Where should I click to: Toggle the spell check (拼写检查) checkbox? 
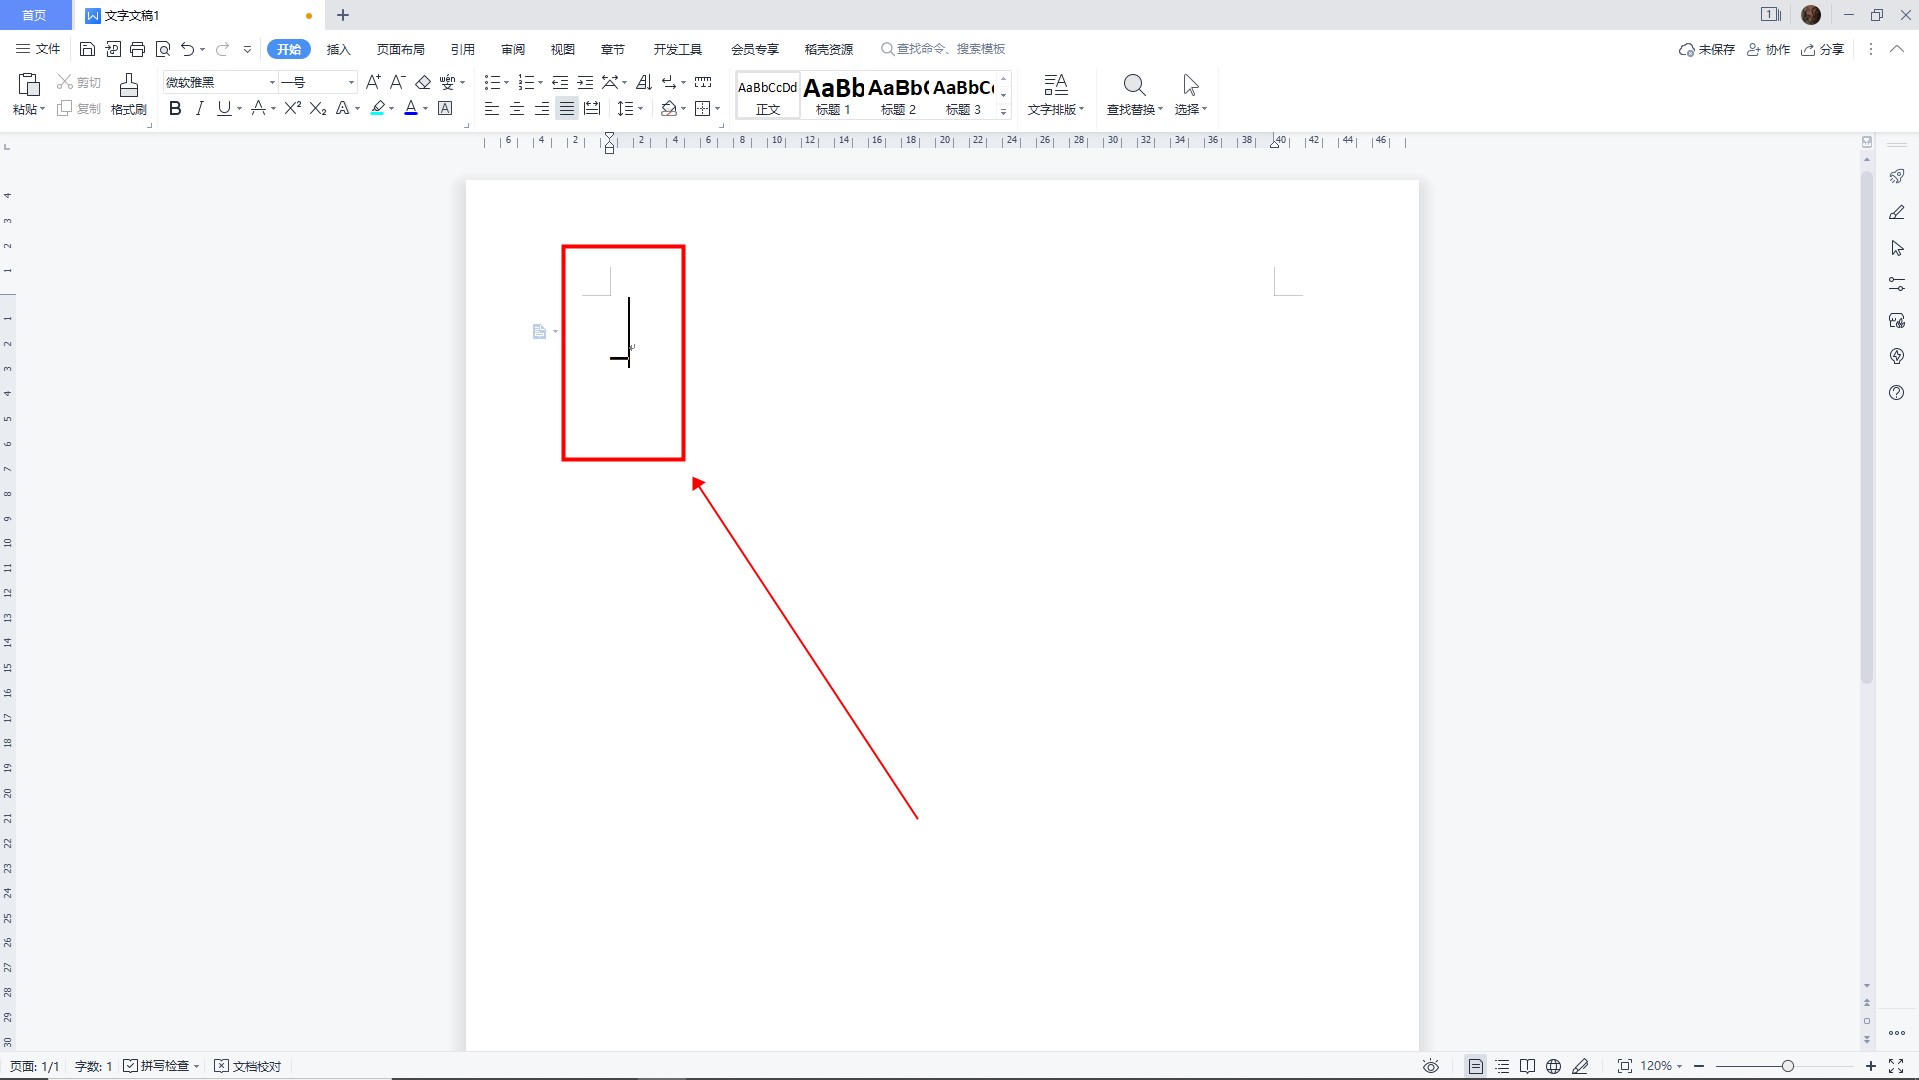tap(131, 1066)
